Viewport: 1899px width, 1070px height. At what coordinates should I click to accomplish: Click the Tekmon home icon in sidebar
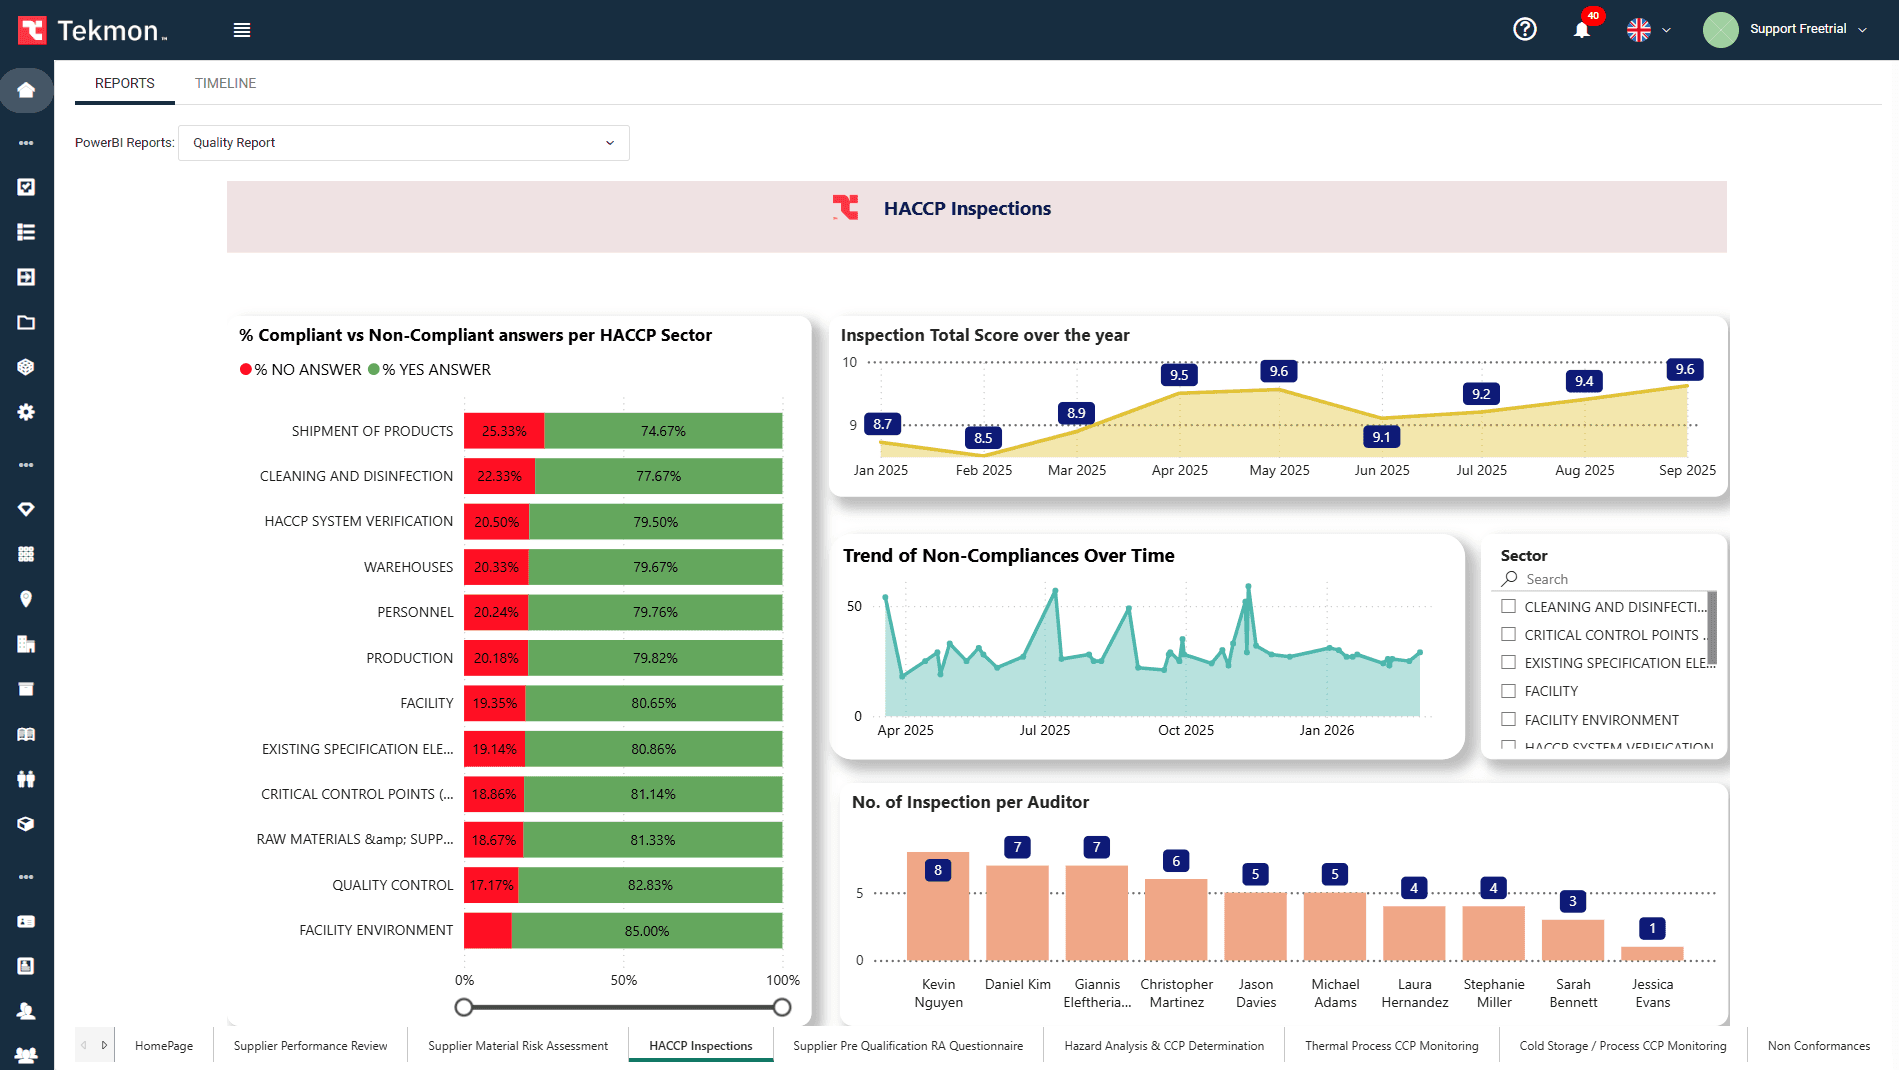click(26, 90)
